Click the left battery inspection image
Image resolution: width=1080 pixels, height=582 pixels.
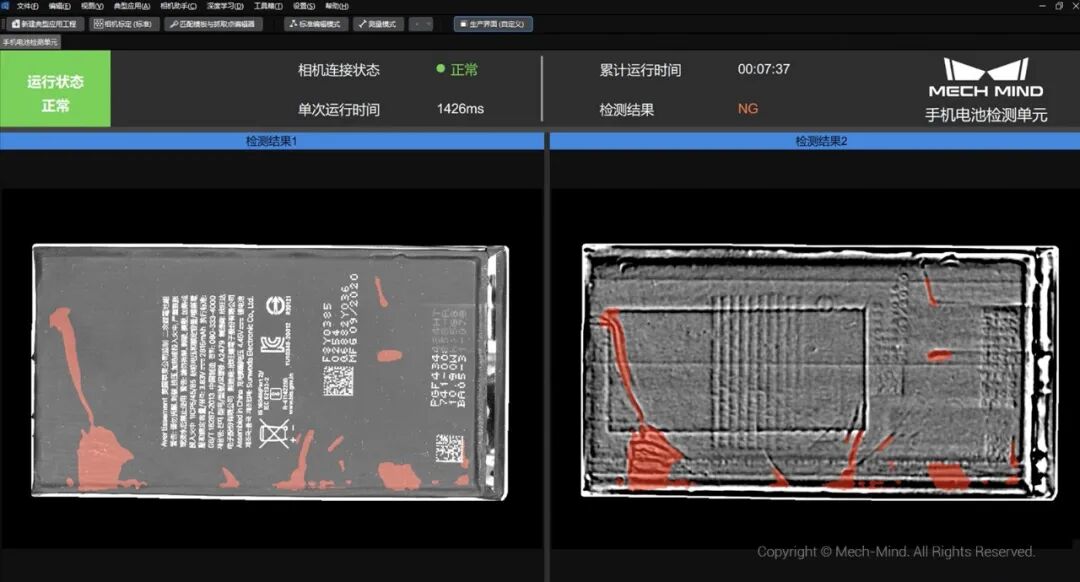(x=270, y=370)
